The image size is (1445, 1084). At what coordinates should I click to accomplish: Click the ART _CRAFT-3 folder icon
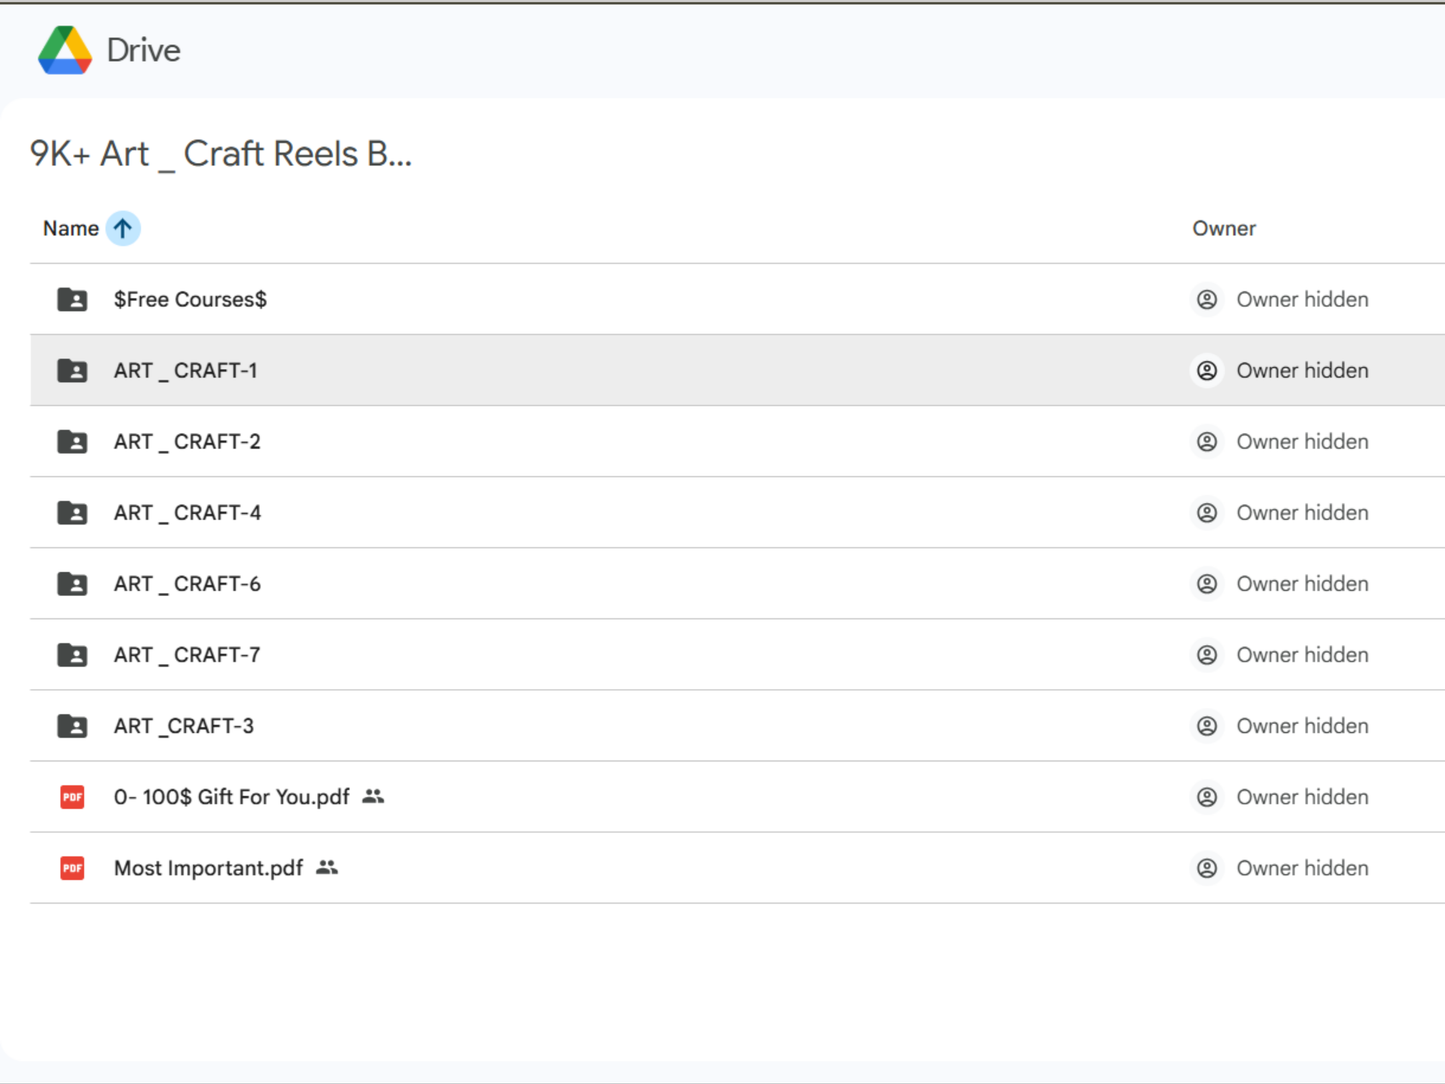pyautogui.click(x=72, y=725)
